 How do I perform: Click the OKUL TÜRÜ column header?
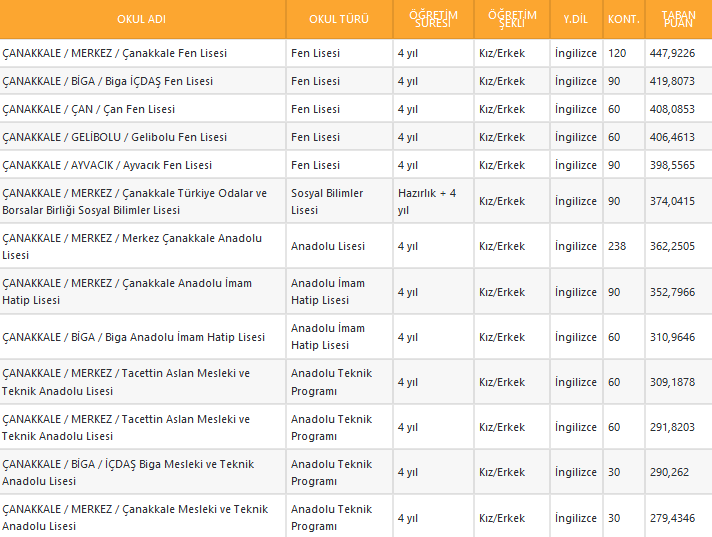[338, 19]
